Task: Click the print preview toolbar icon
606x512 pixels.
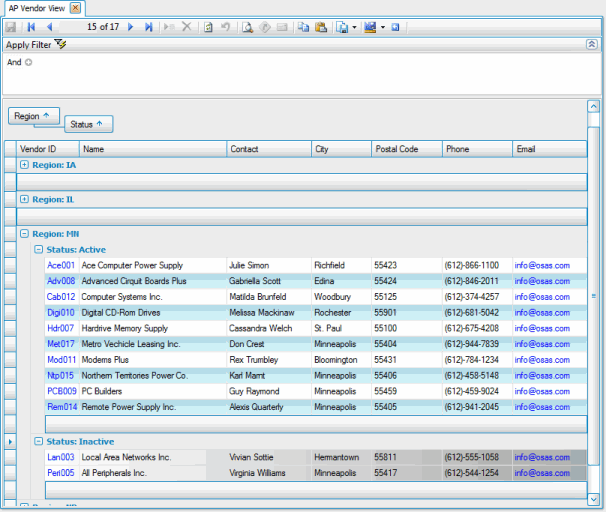Action: tap(248, 27)
